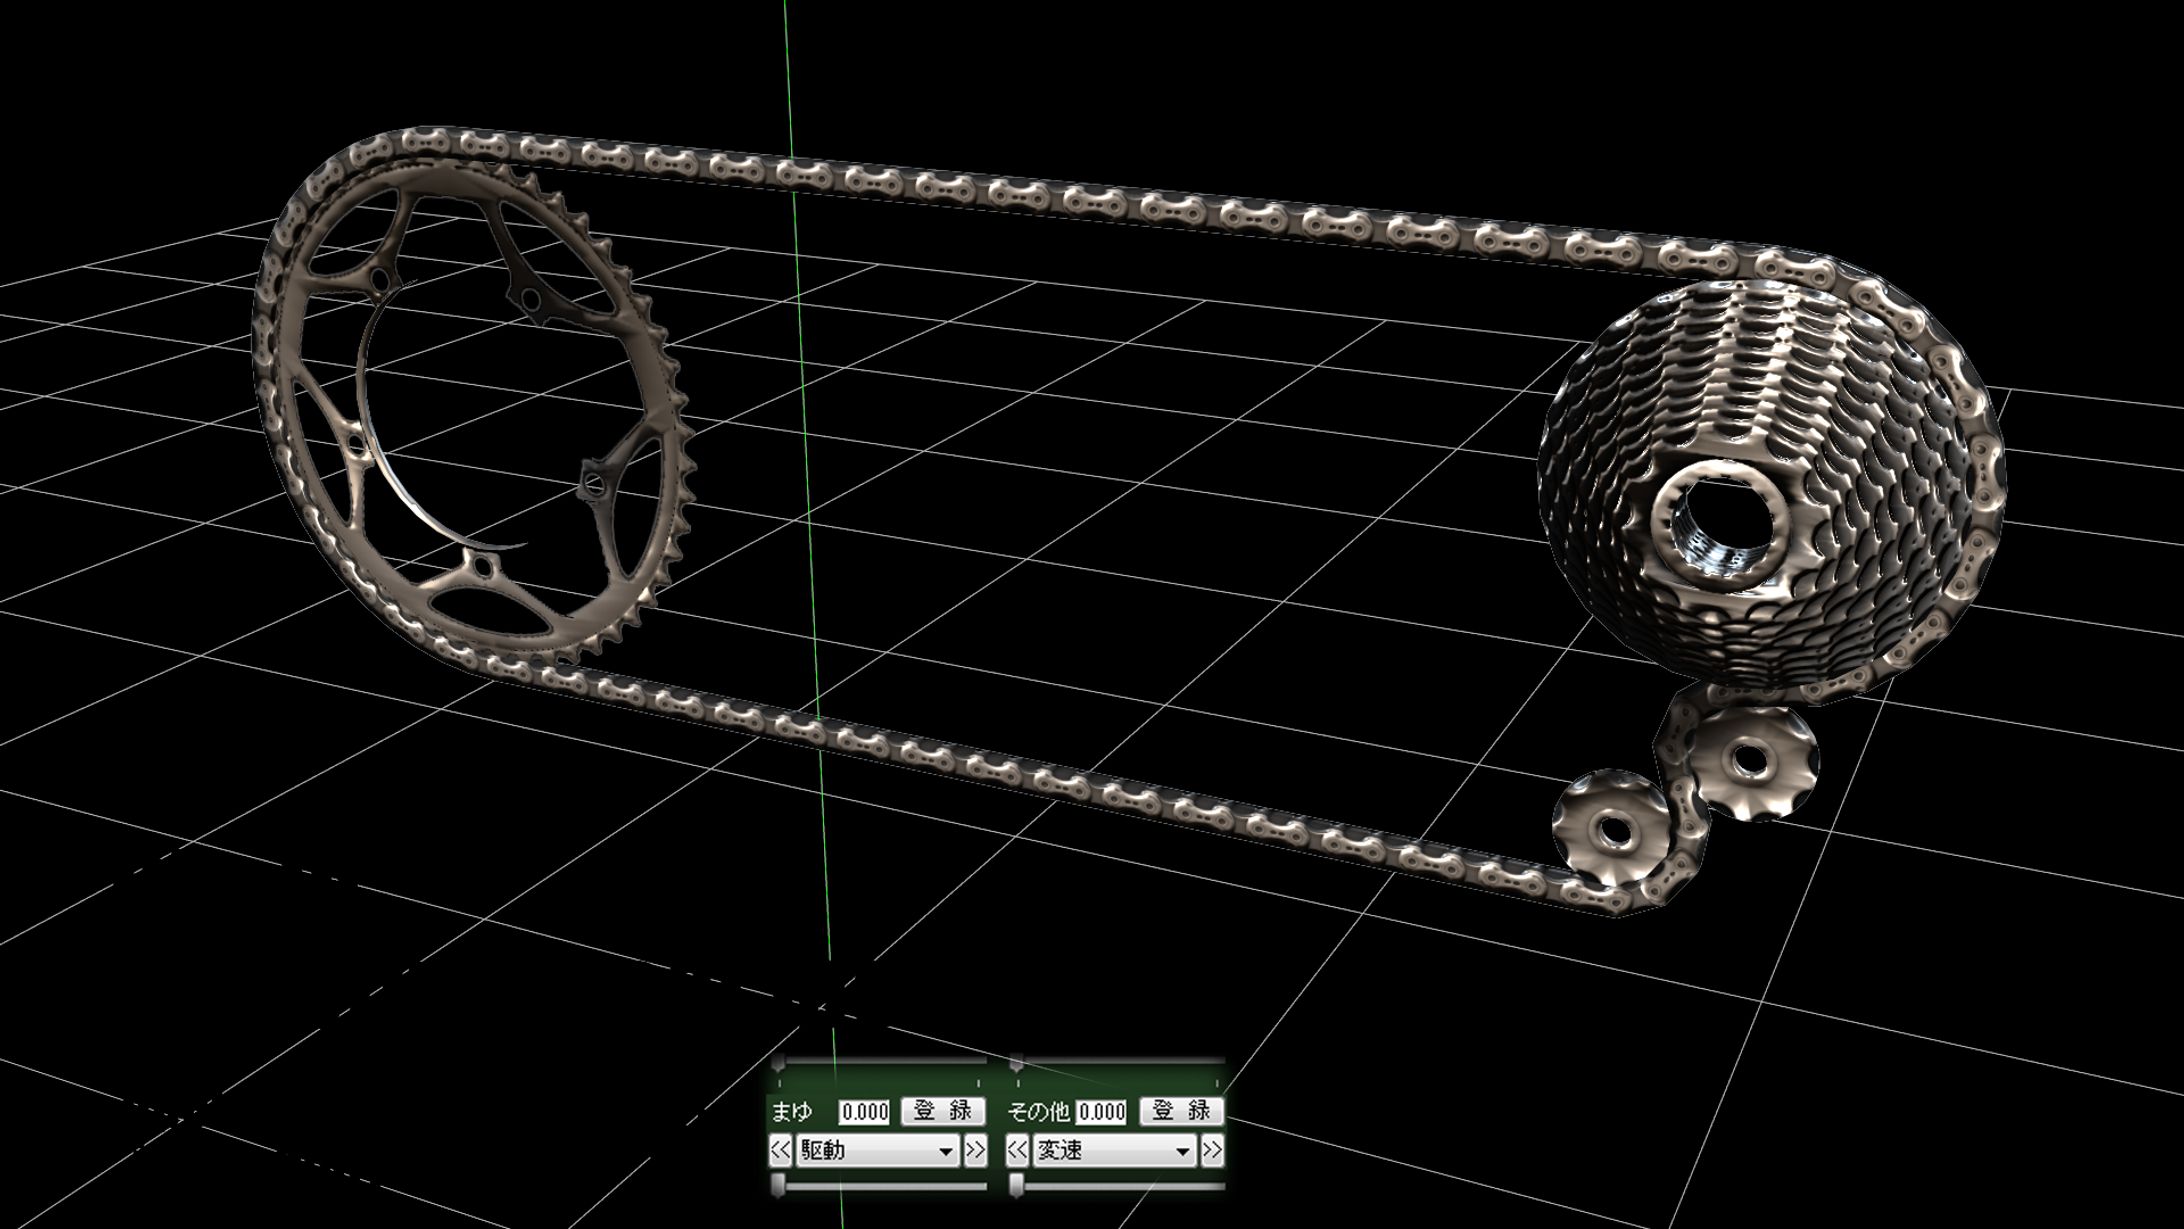Open the 変速 morph dropdown

[1114, 1151]
